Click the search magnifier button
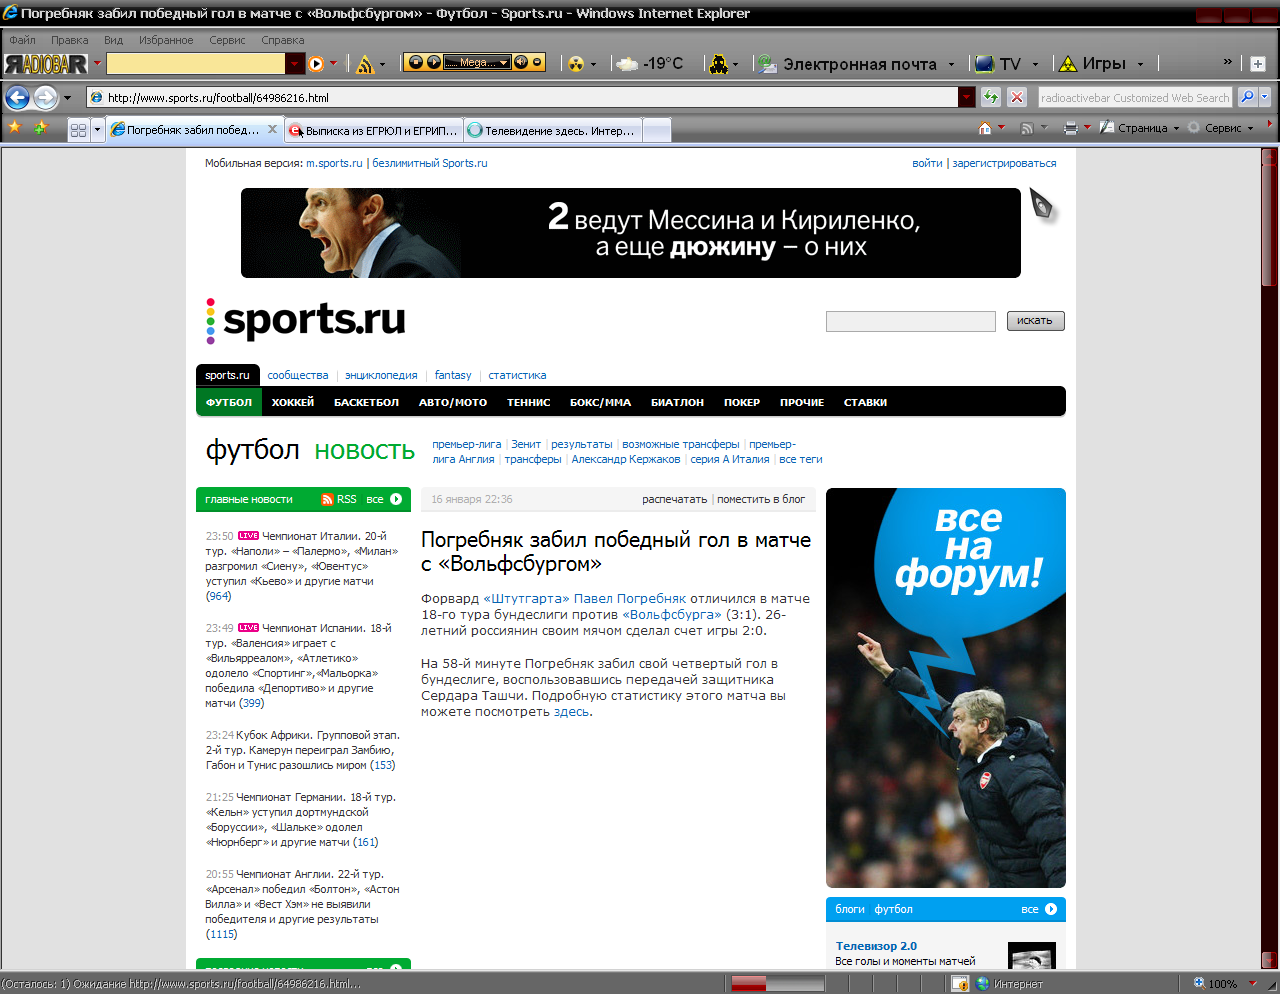The height and width of the screenshot is (994, 1280). point(1247,97)
